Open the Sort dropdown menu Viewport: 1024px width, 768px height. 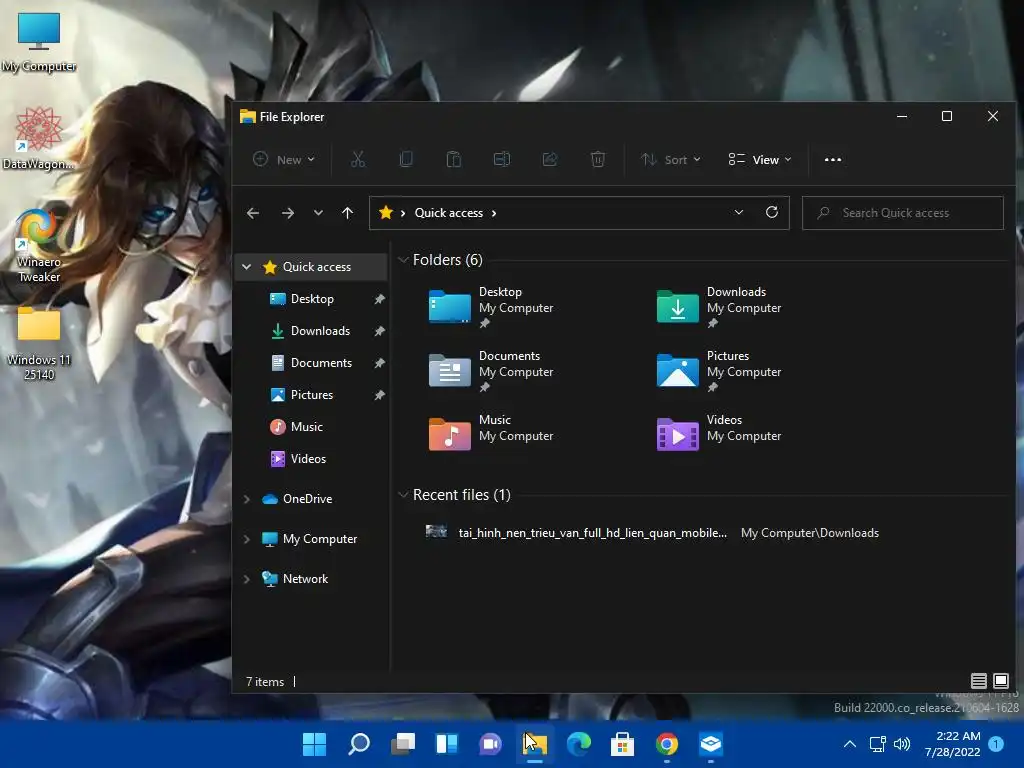tap(671, 159)
